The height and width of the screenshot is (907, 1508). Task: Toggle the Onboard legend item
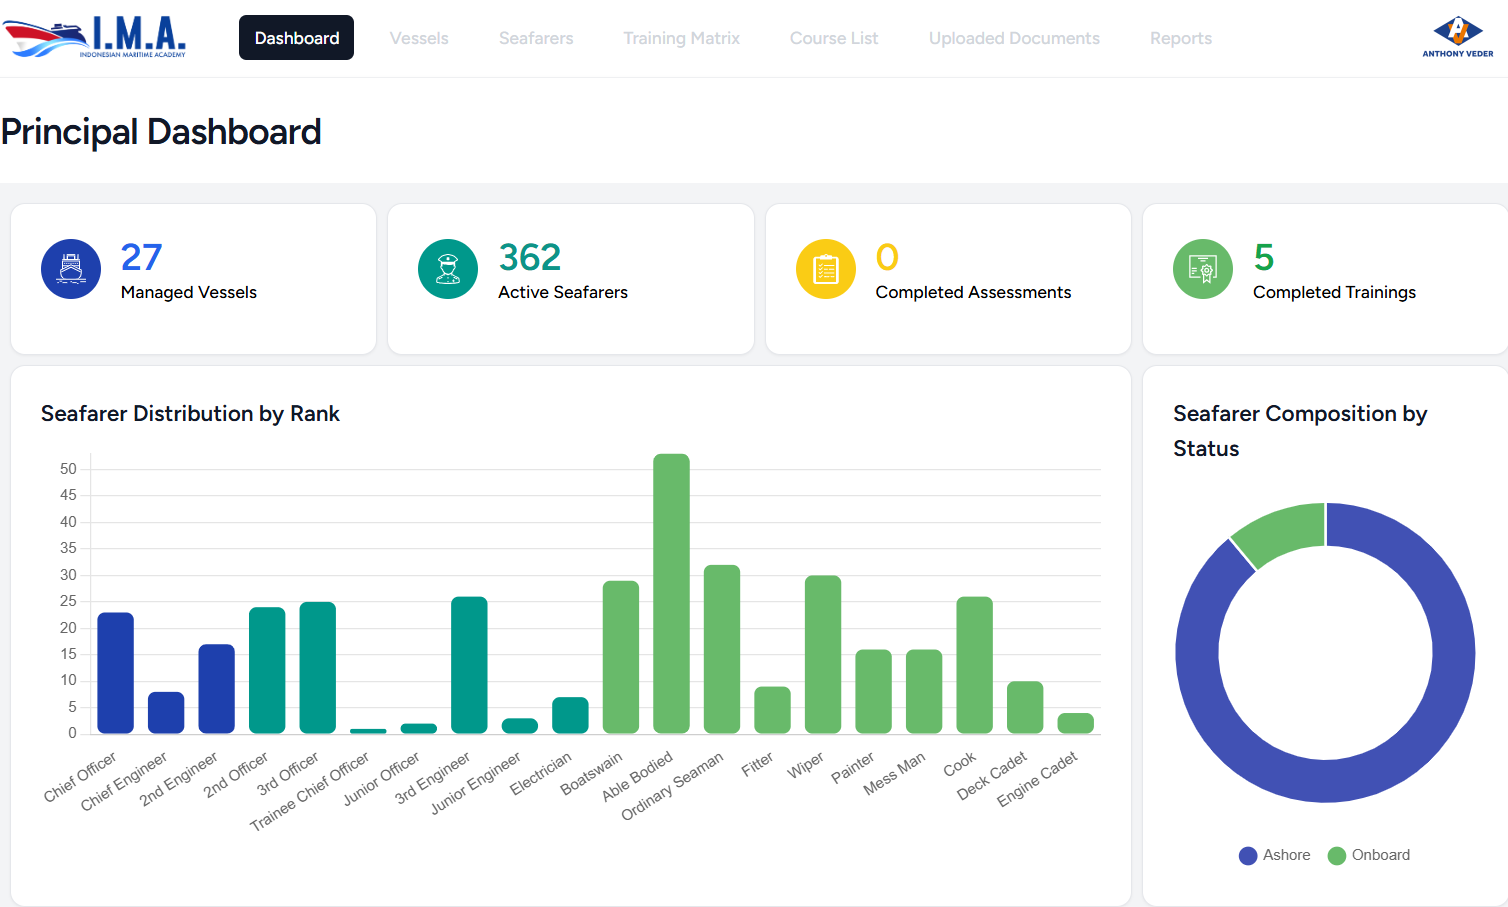pos(1369,855)
